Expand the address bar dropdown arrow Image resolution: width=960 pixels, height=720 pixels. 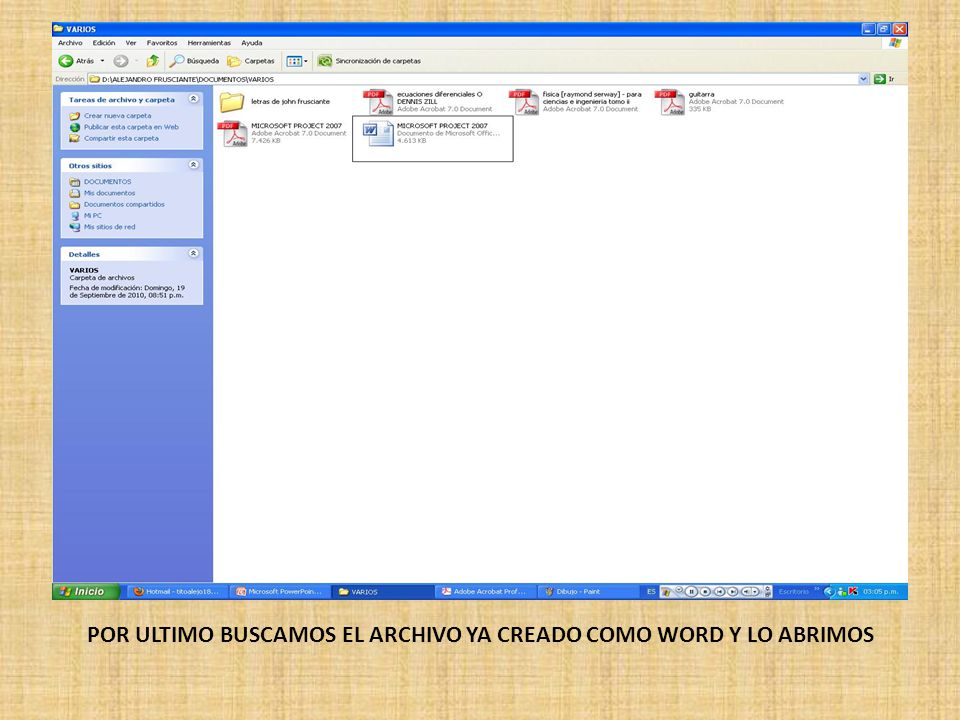coord(863,79)
